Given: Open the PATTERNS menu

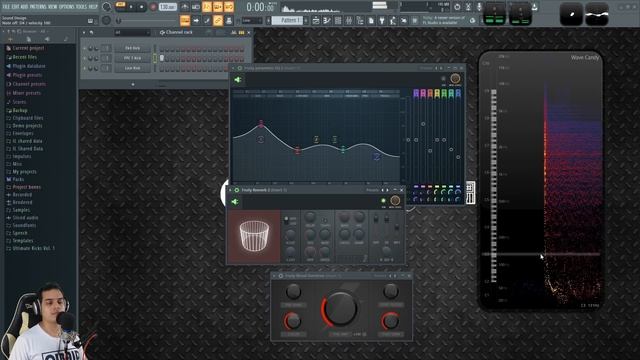Looking at the screenshot, I should (39, 7).
